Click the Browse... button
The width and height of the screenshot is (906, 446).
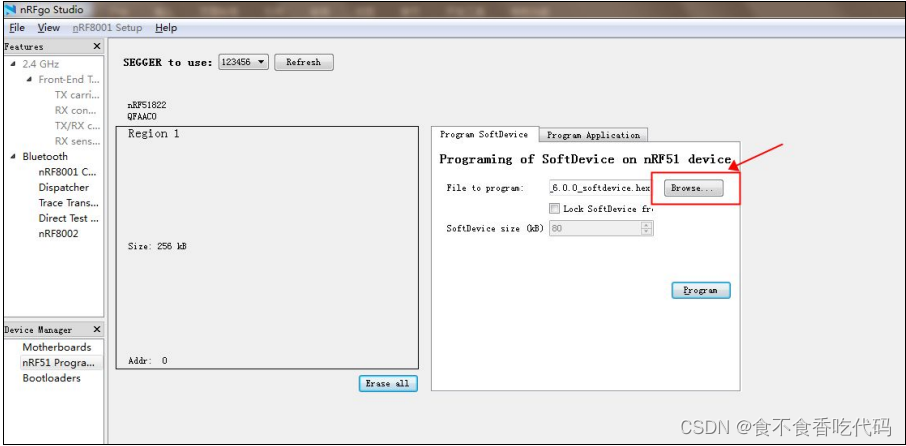[693, 188]
